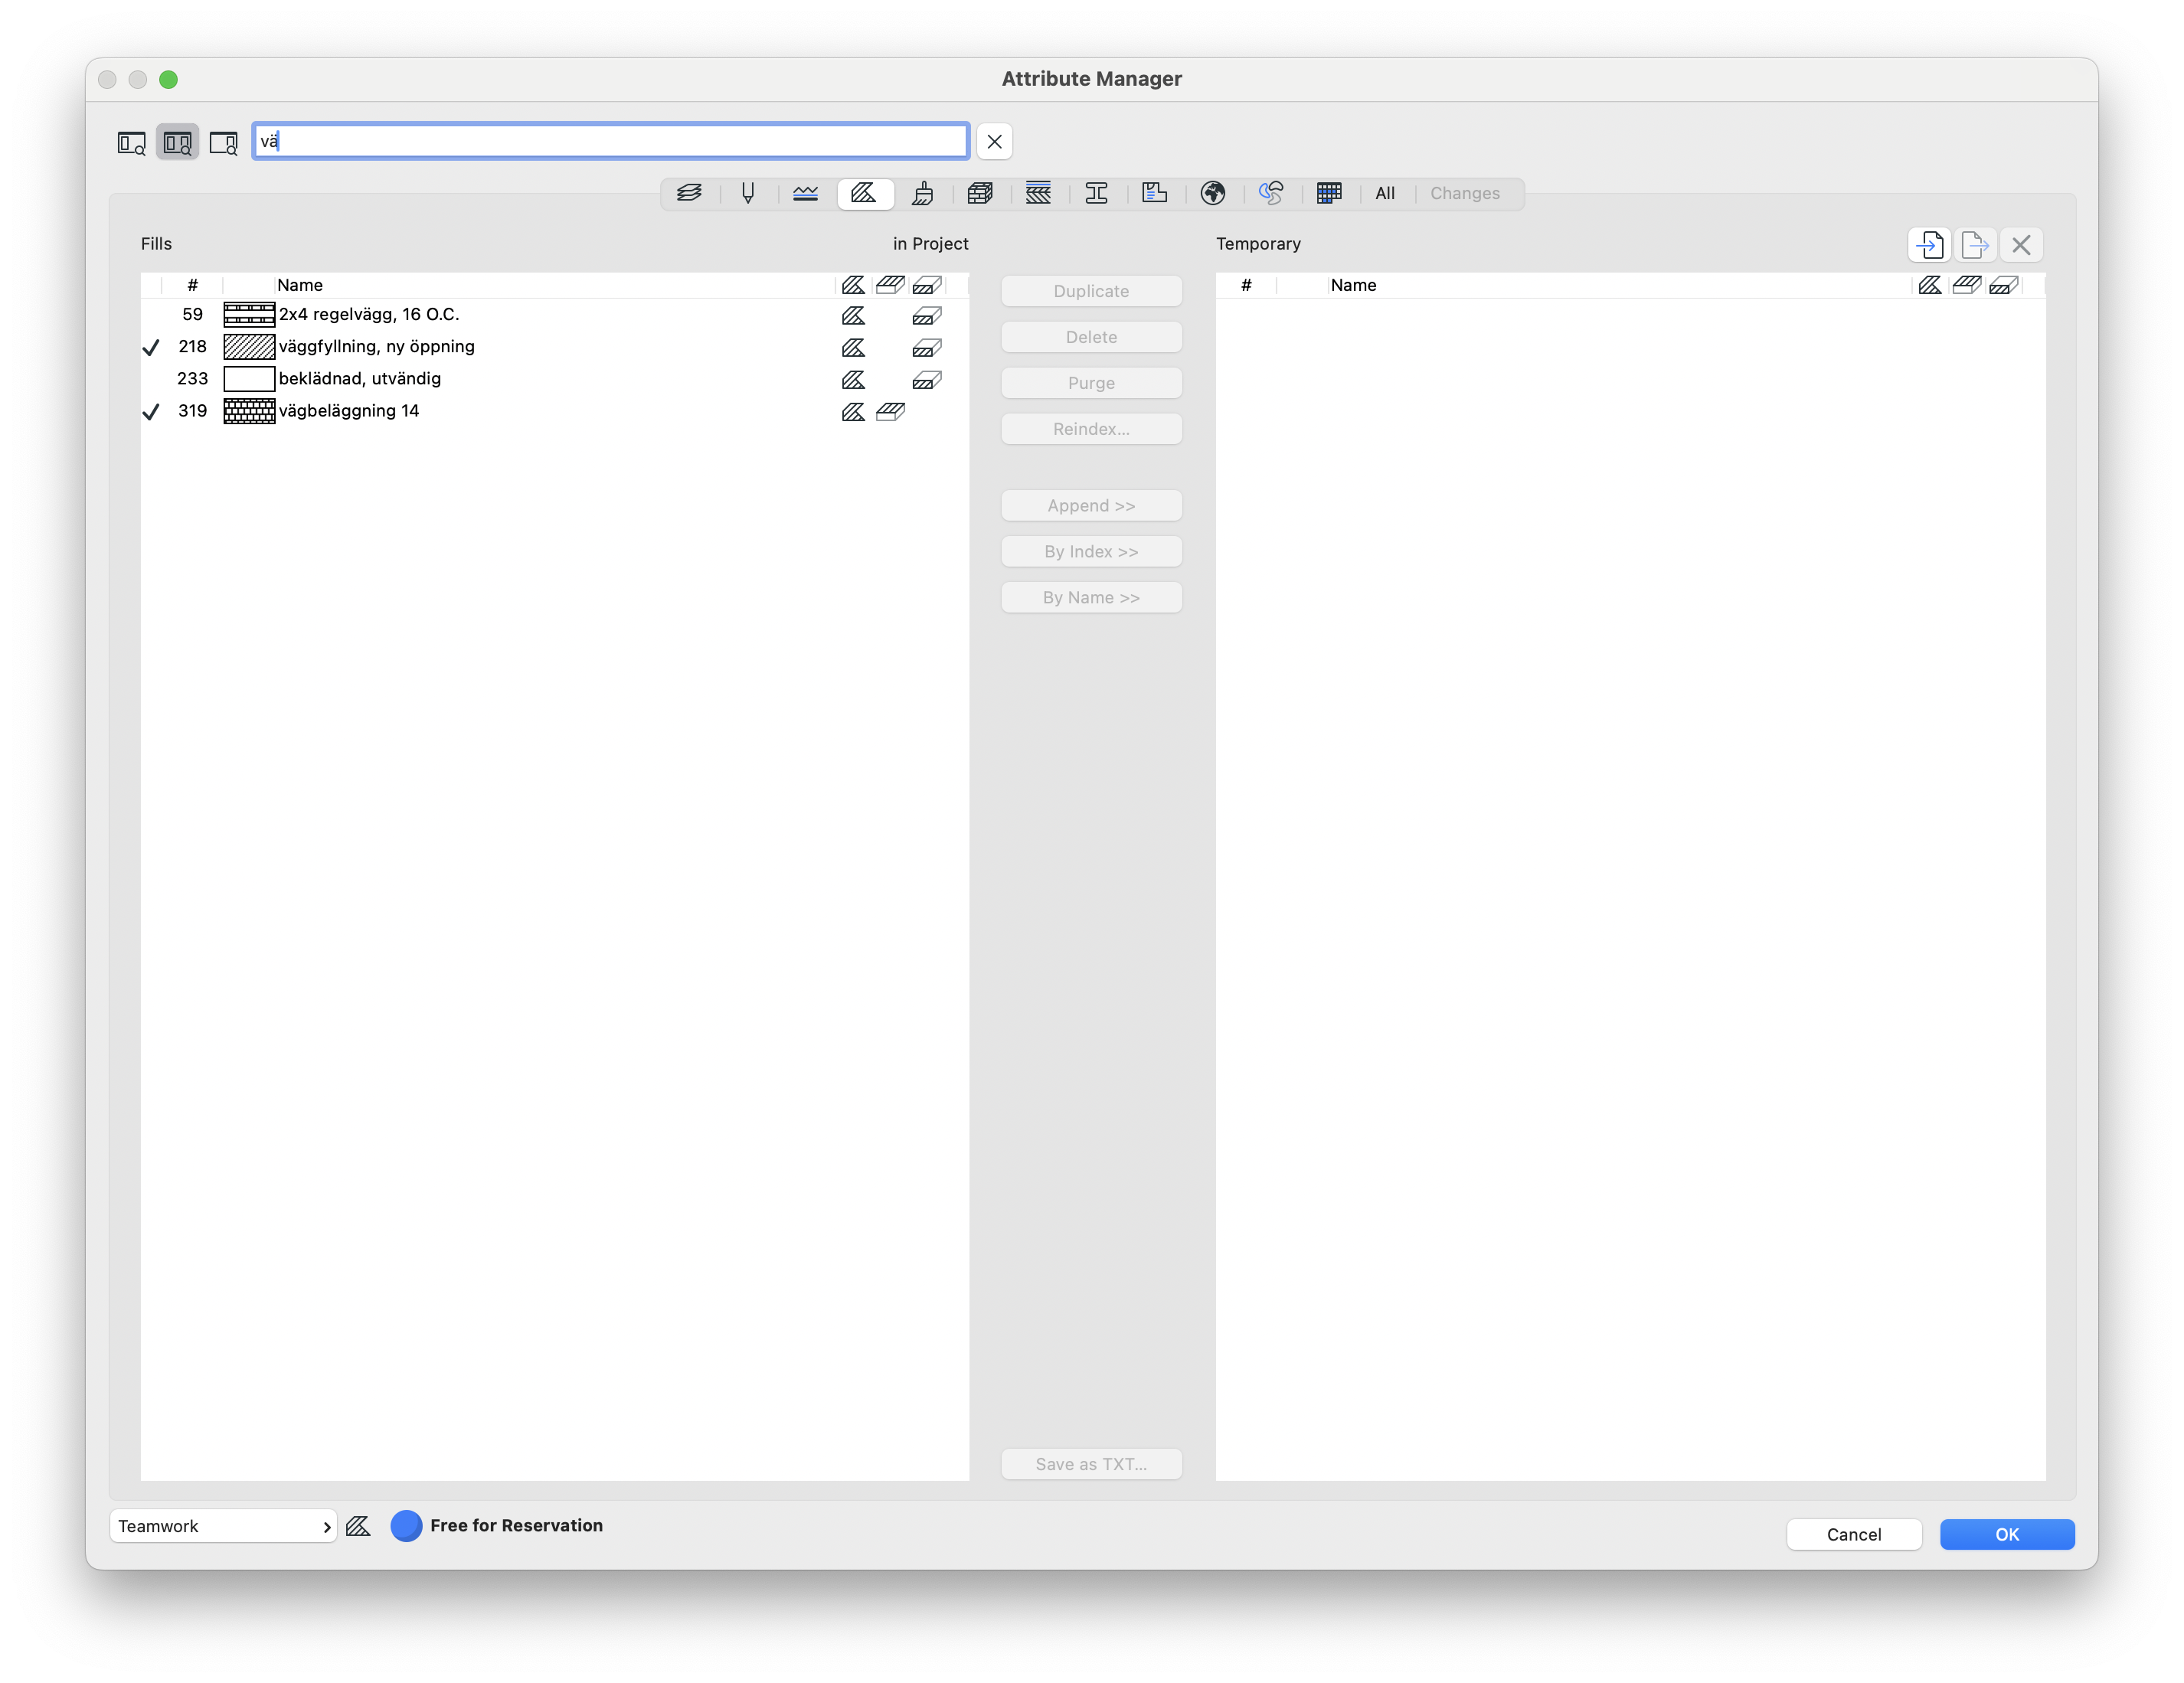Clear the search field text

click(x=994, y=142)
